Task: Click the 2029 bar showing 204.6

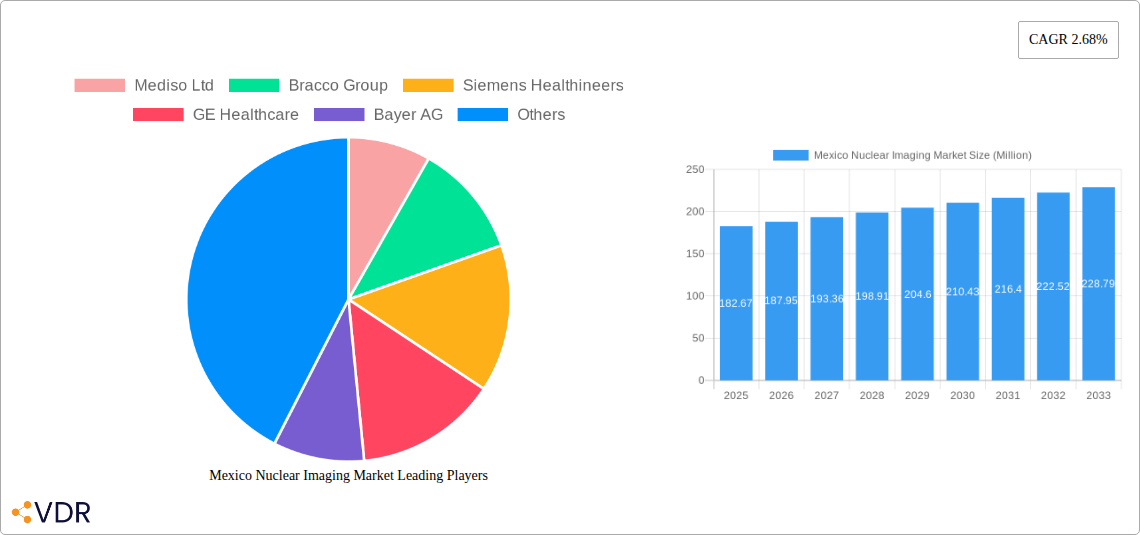Action: tap(918, 294)
